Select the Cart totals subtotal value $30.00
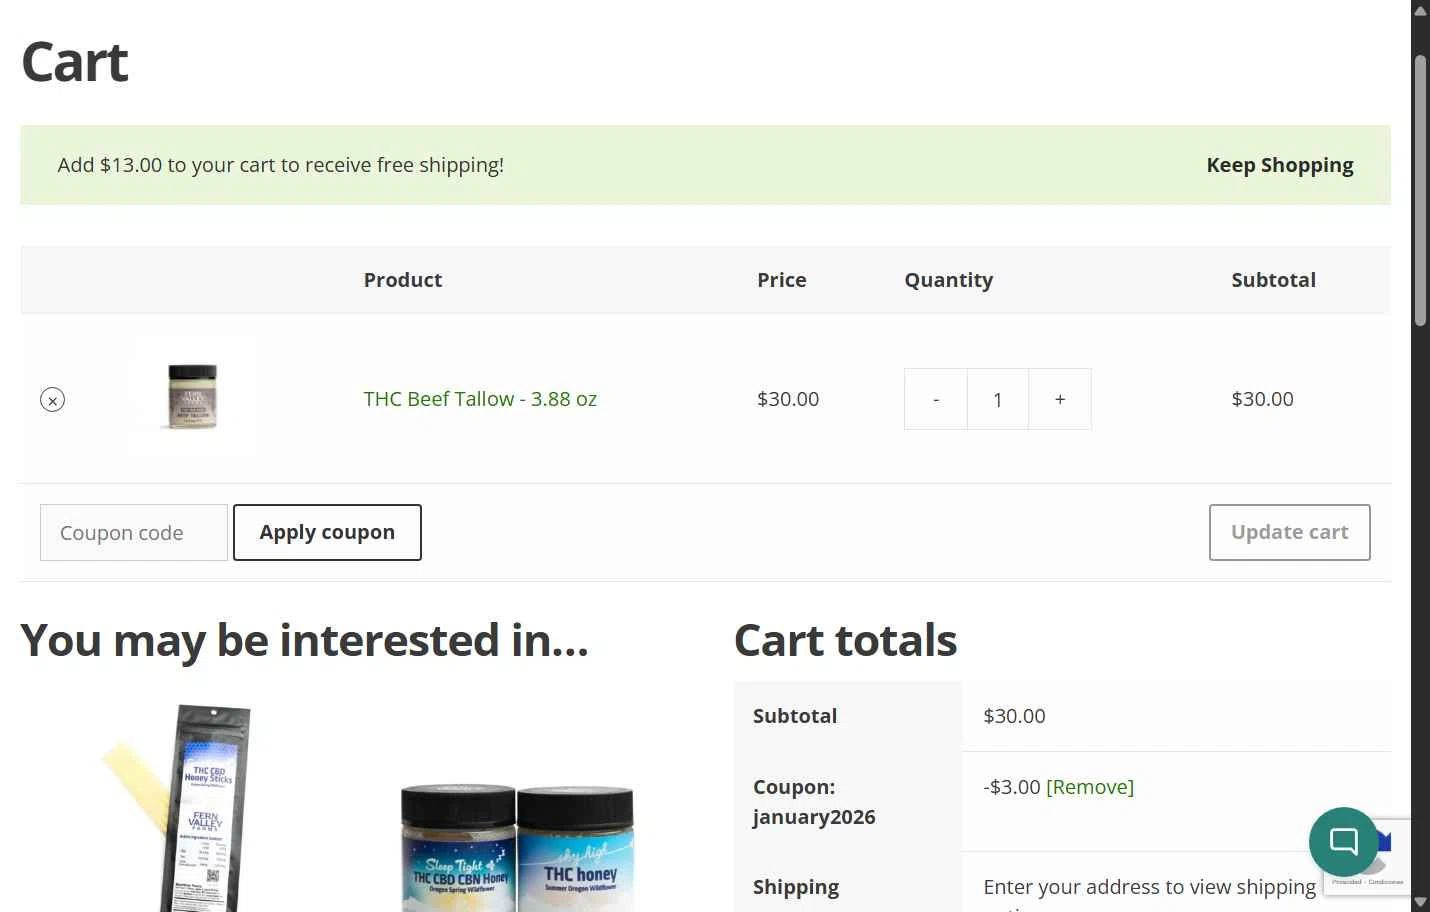 [1014, 716]
